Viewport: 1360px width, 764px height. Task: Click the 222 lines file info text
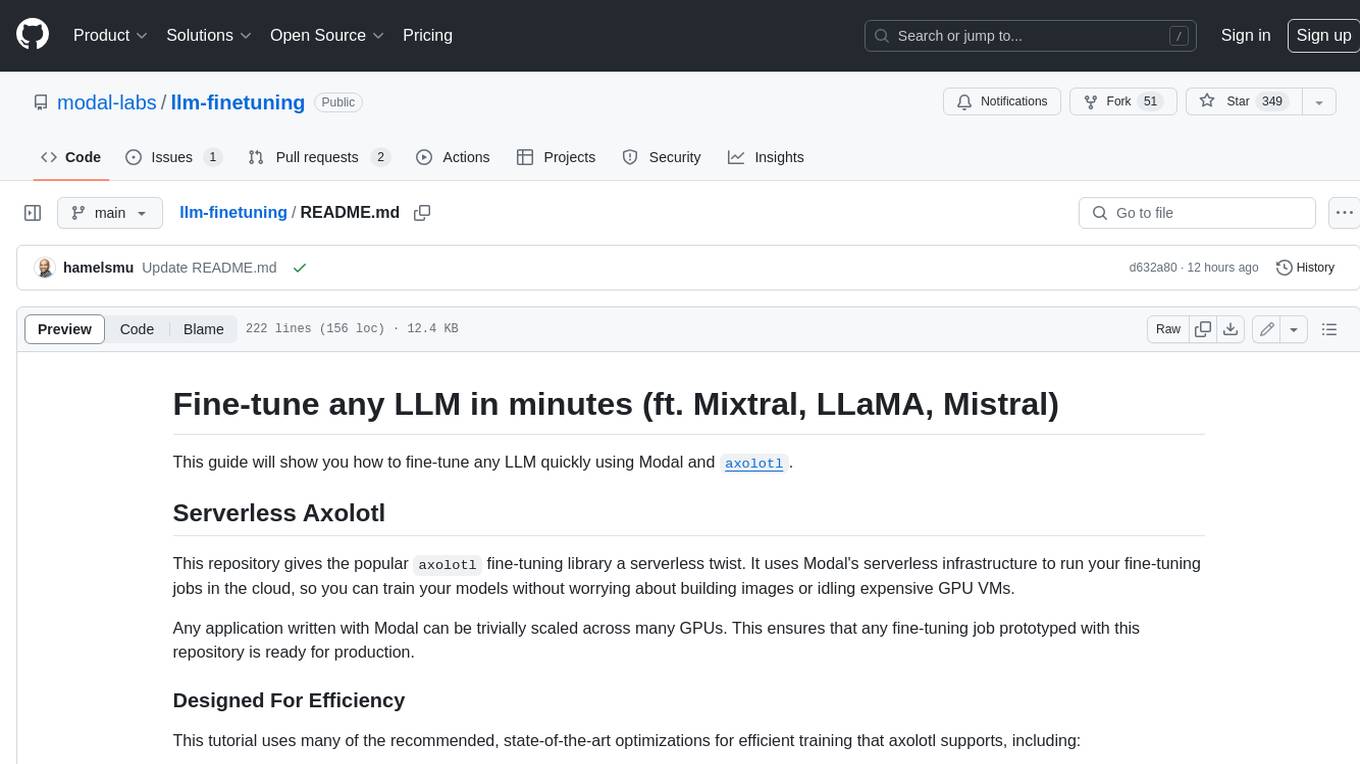[352, 329]
